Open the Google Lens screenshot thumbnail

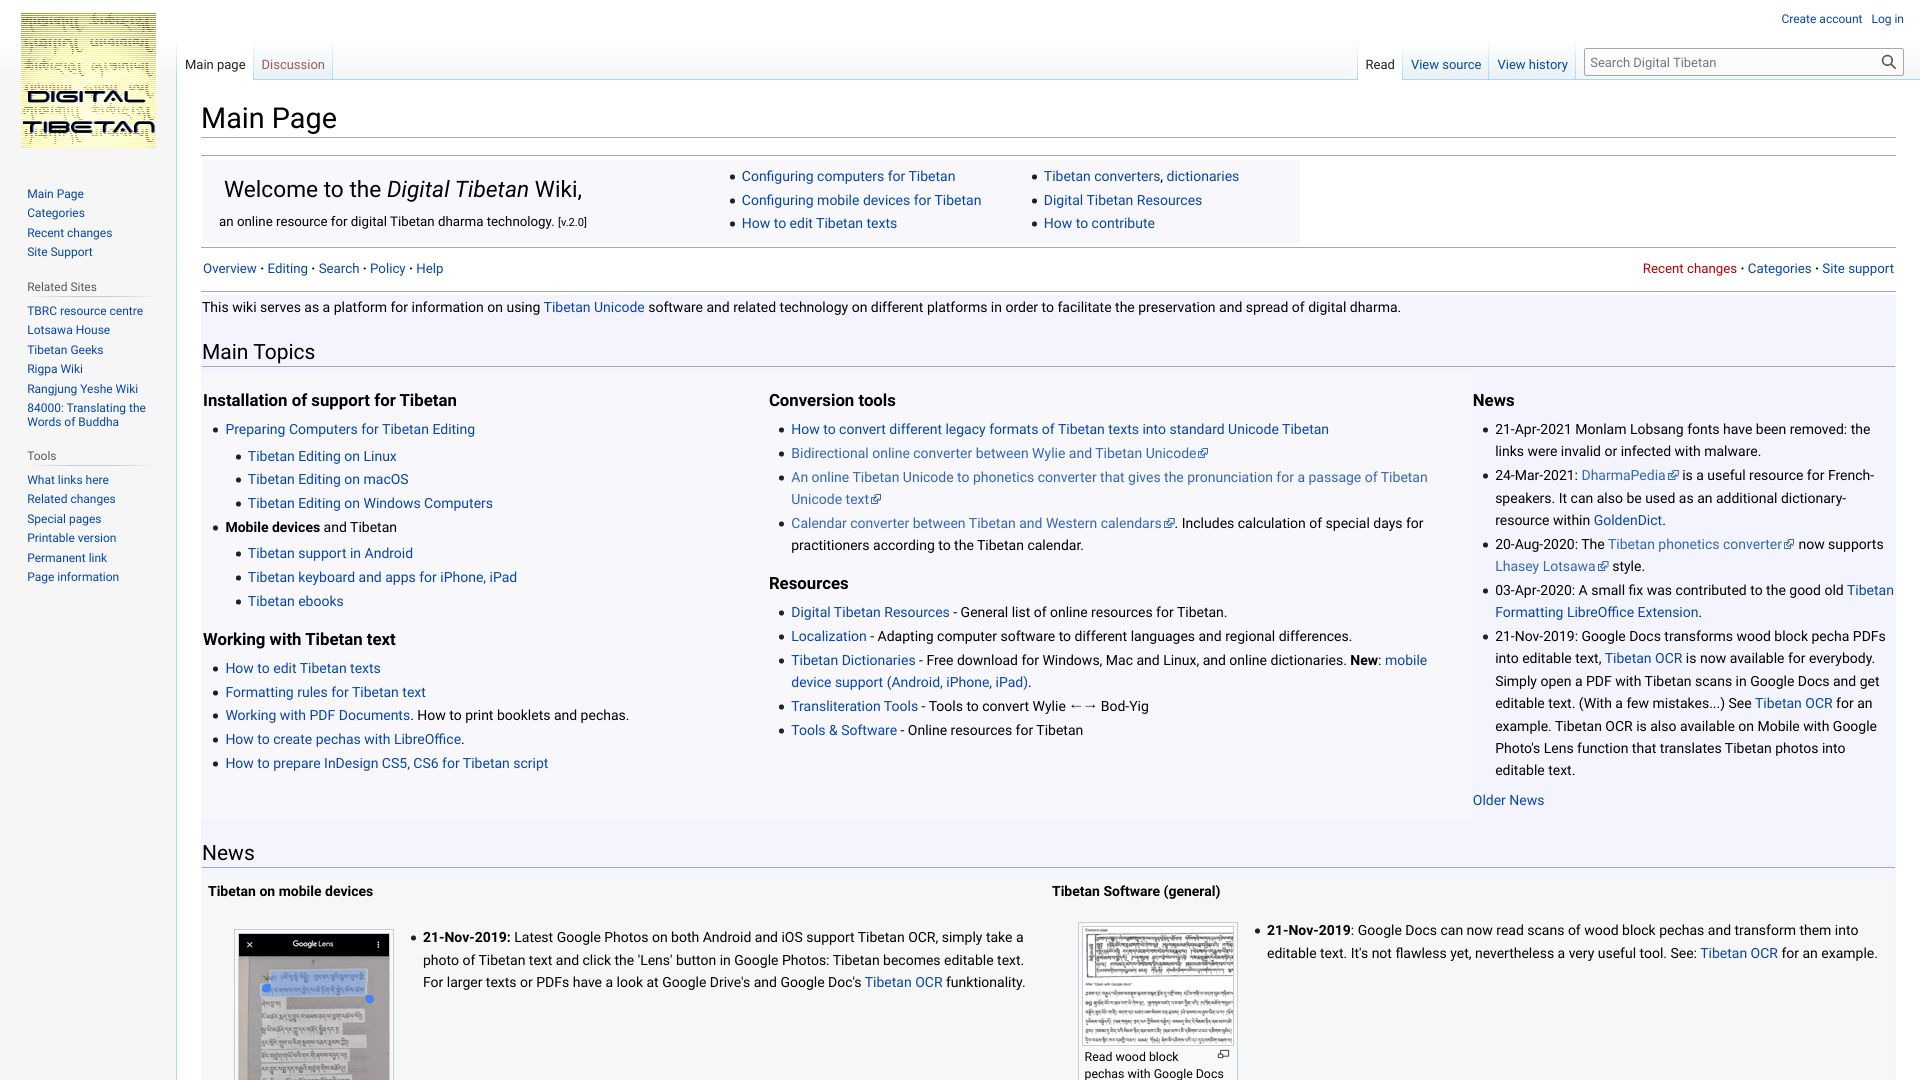coord(313,1006)
